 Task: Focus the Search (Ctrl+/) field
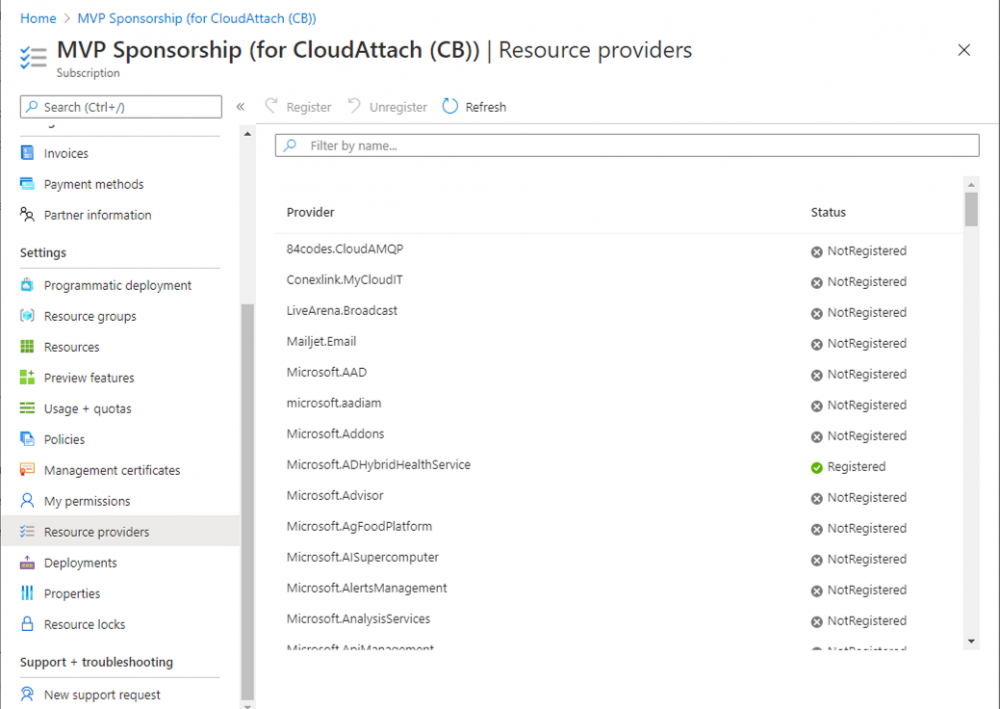[121, 106]
